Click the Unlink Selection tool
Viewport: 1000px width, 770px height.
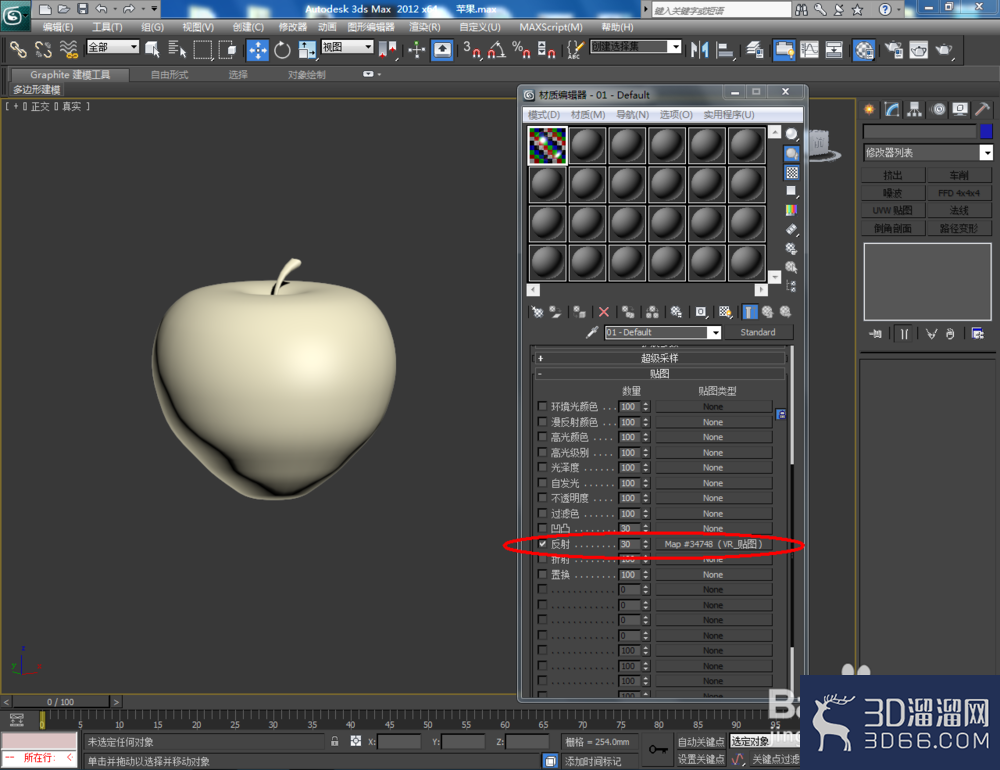click(43, 49)
